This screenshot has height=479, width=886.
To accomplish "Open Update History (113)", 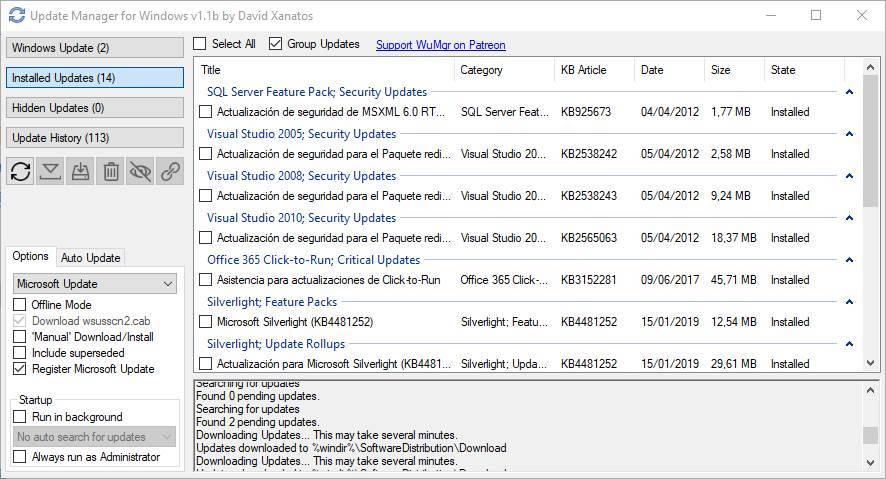I will pos(95,137).
